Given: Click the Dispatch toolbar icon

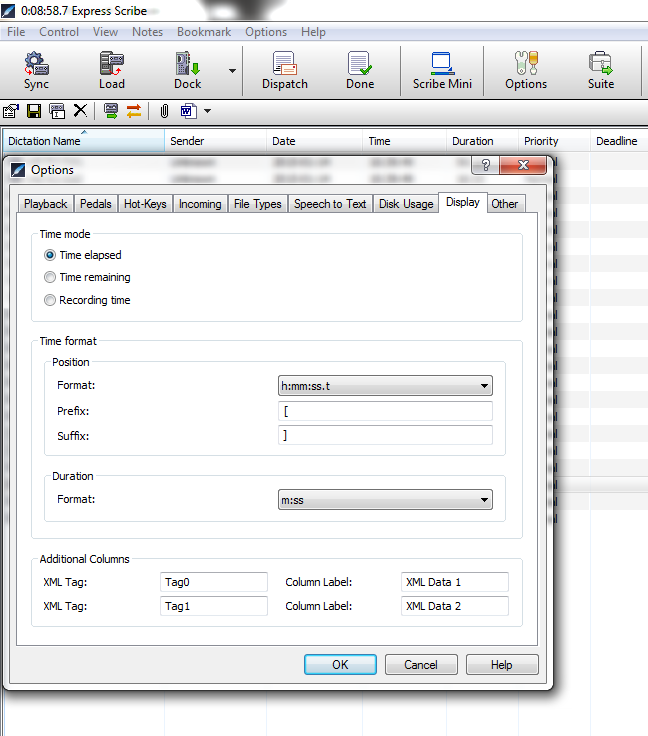Looking at the screenshot, I should pyautogui.click(x=285, y=70).
